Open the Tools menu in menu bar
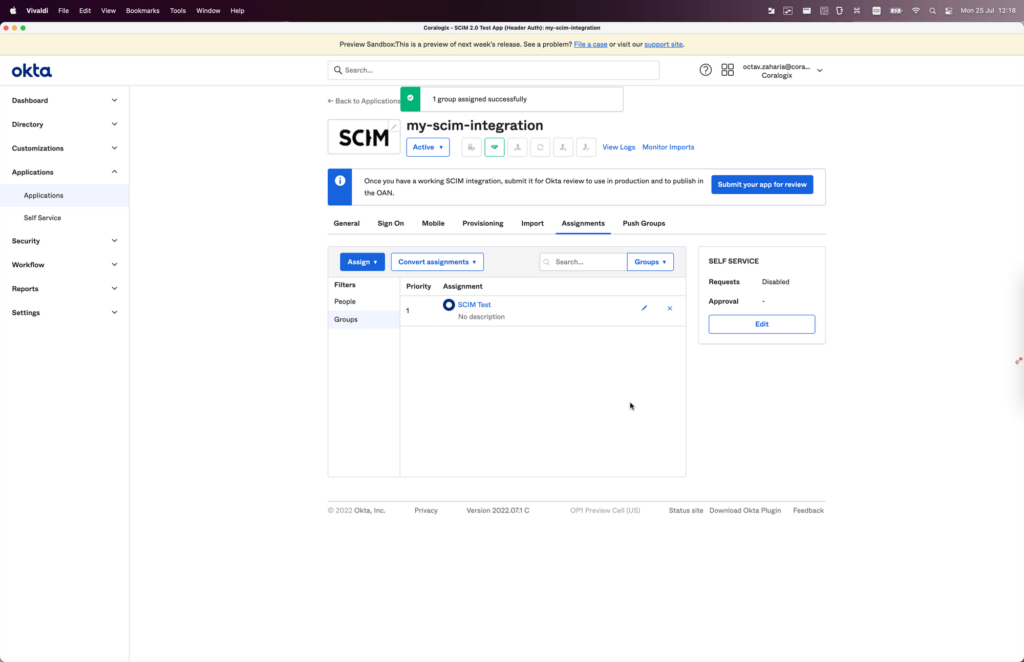Viewport: 1024px width, 662px height. 178,10
